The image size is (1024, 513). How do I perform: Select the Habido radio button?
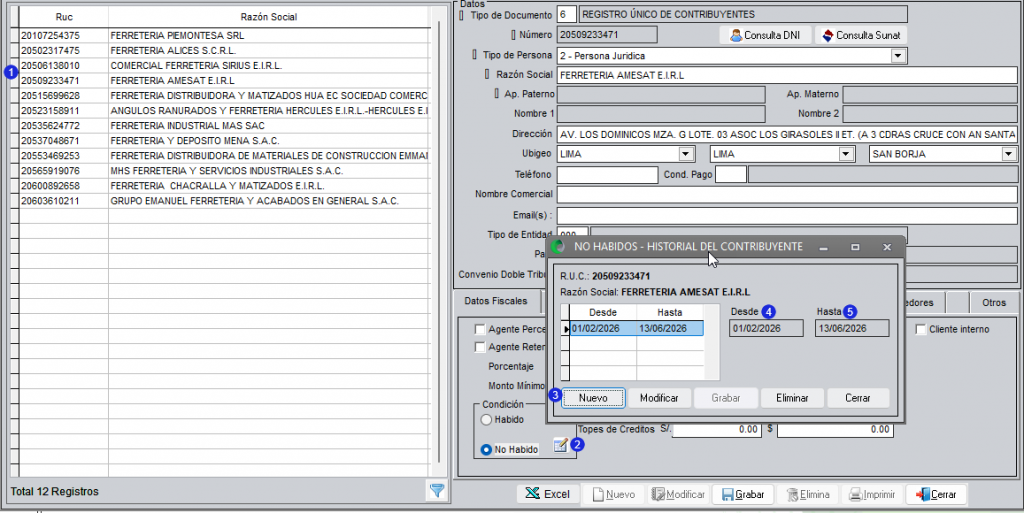(x=486, y=420)
